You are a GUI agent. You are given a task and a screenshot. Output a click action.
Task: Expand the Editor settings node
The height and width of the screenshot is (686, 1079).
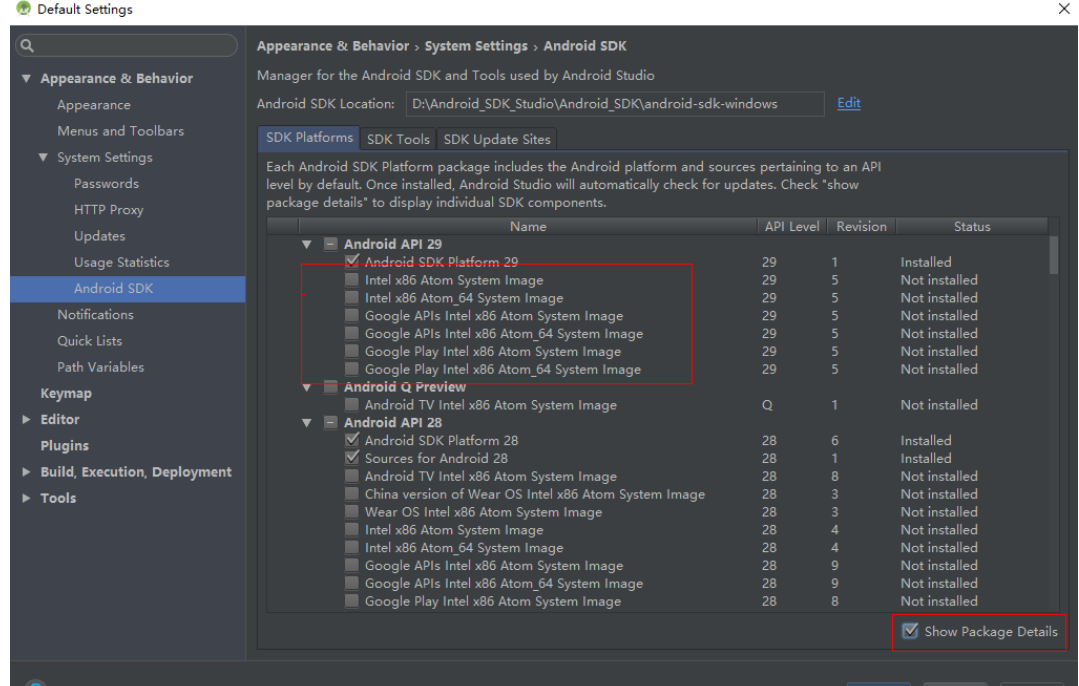pos(26,419)
